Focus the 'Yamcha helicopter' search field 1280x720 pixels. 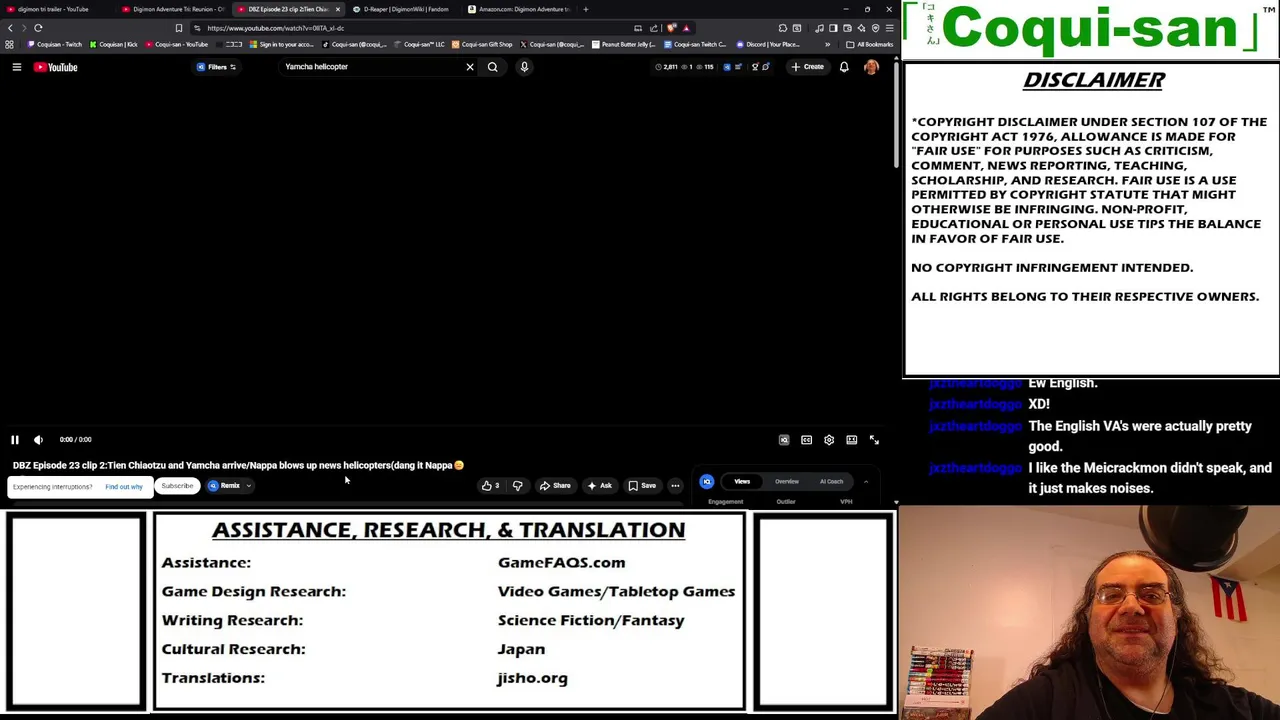tap(370, 67)
